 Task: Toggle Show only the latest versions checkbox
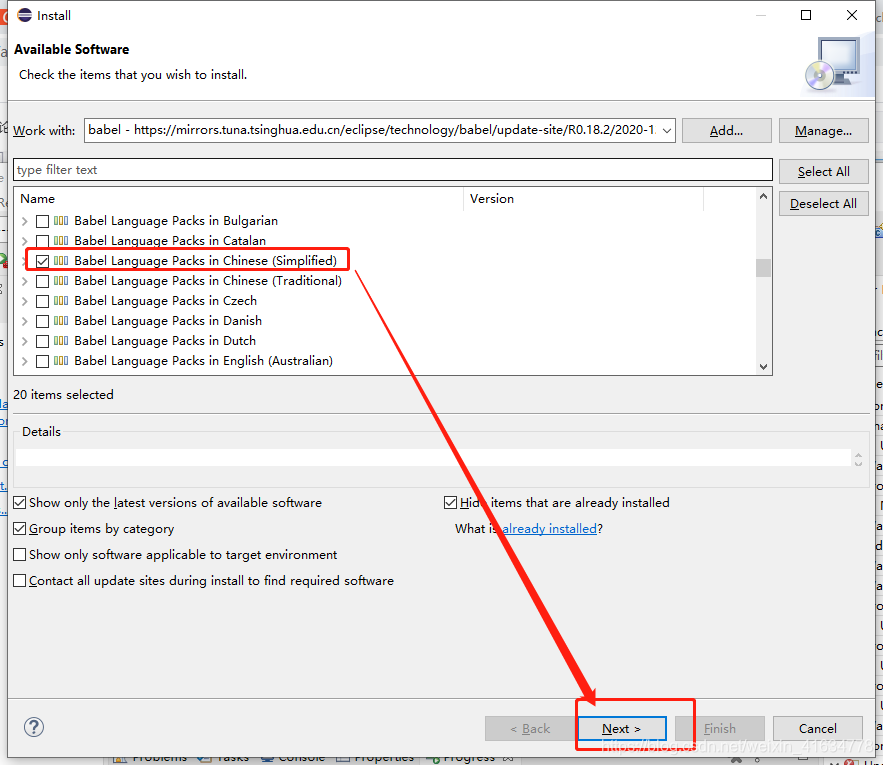tap(20, 502)
